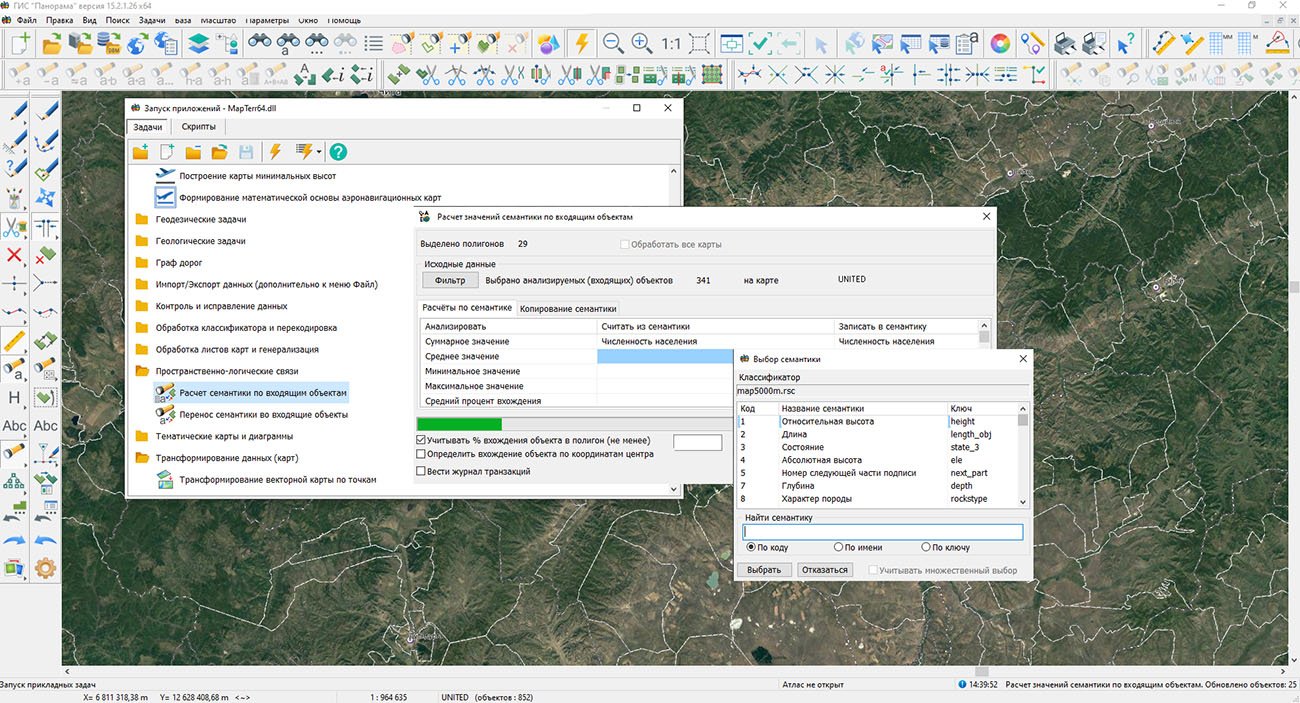Disable 'Учитывать % вхождения объекта в полигон' checkbox

pos(421,440)
